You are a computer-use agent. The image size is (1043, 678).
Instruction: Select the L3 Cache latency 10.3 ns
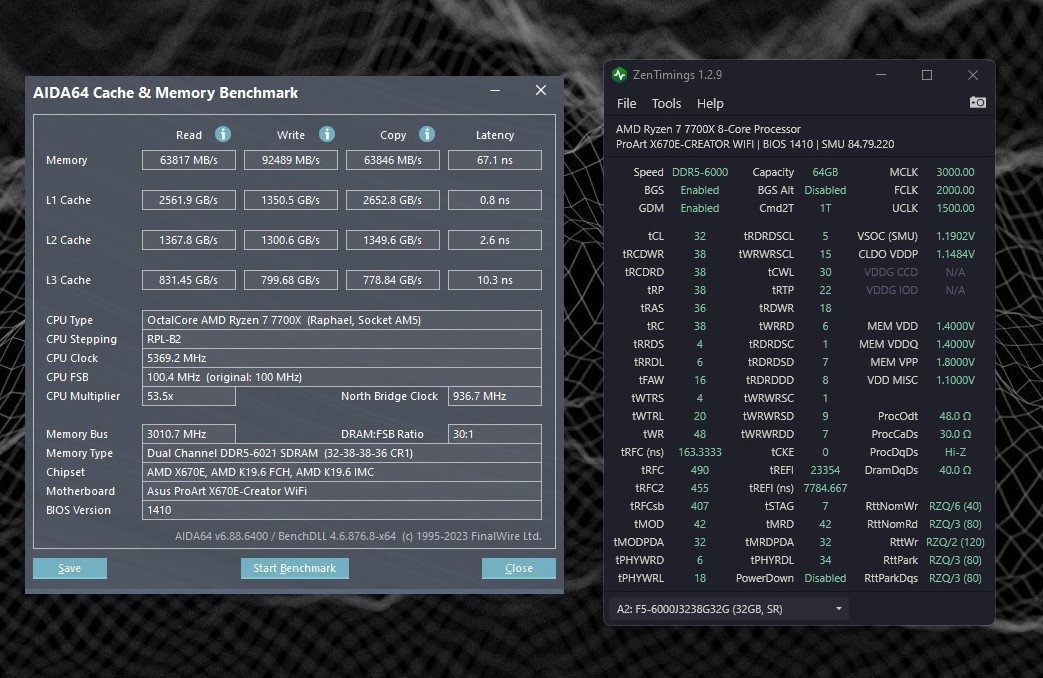(x=495, y=280)
